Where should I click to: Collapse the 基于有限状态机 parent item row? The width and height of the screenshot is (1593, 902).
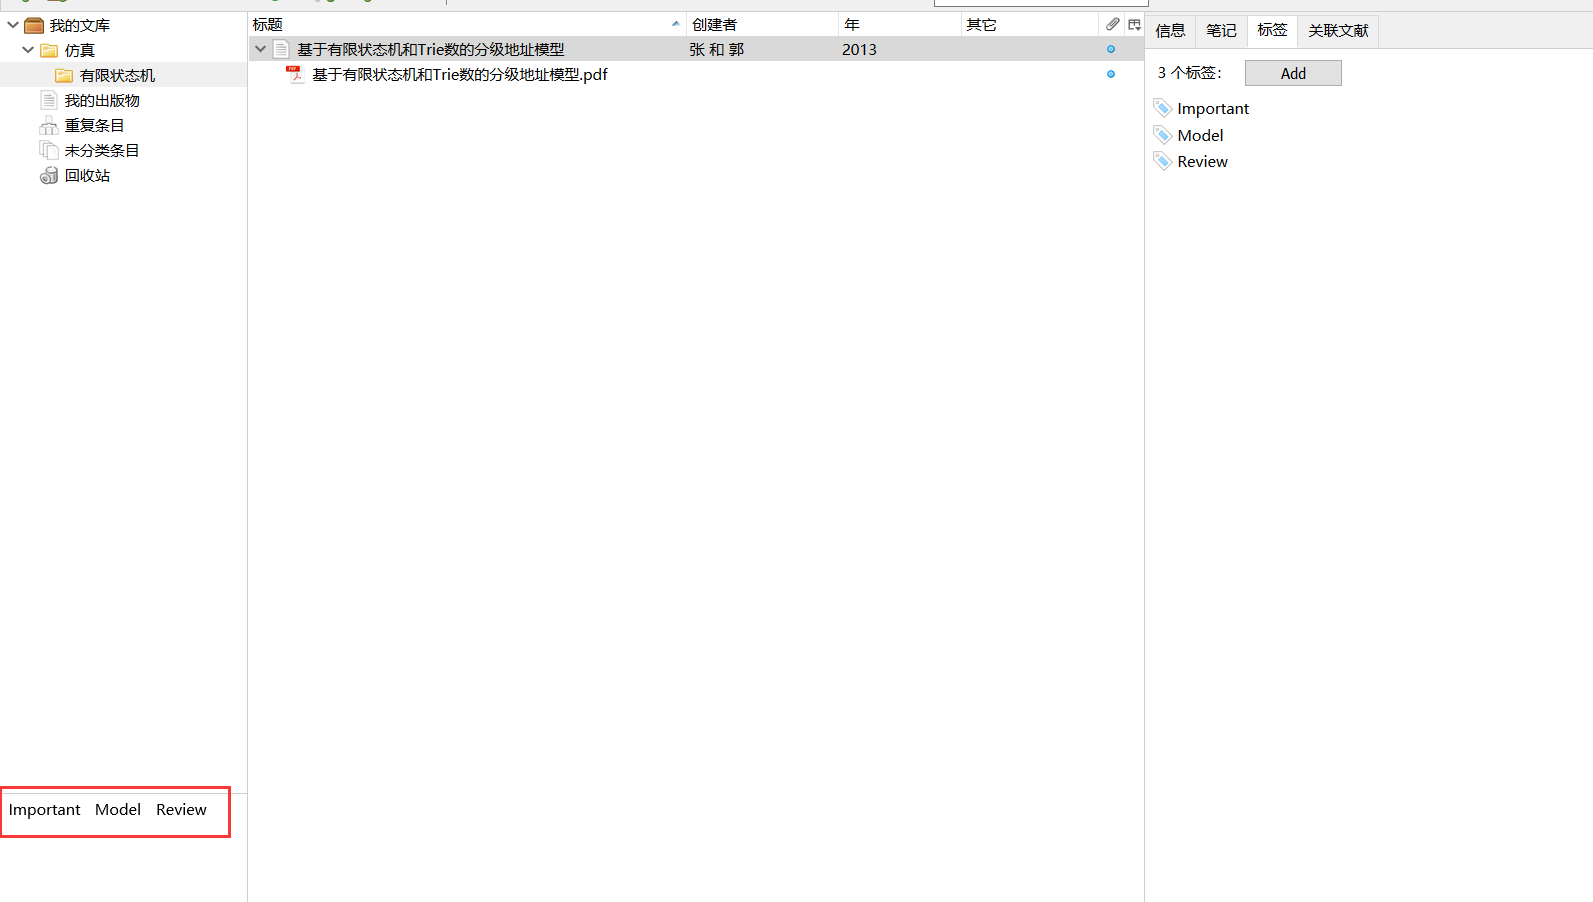[x=260, y=49]
